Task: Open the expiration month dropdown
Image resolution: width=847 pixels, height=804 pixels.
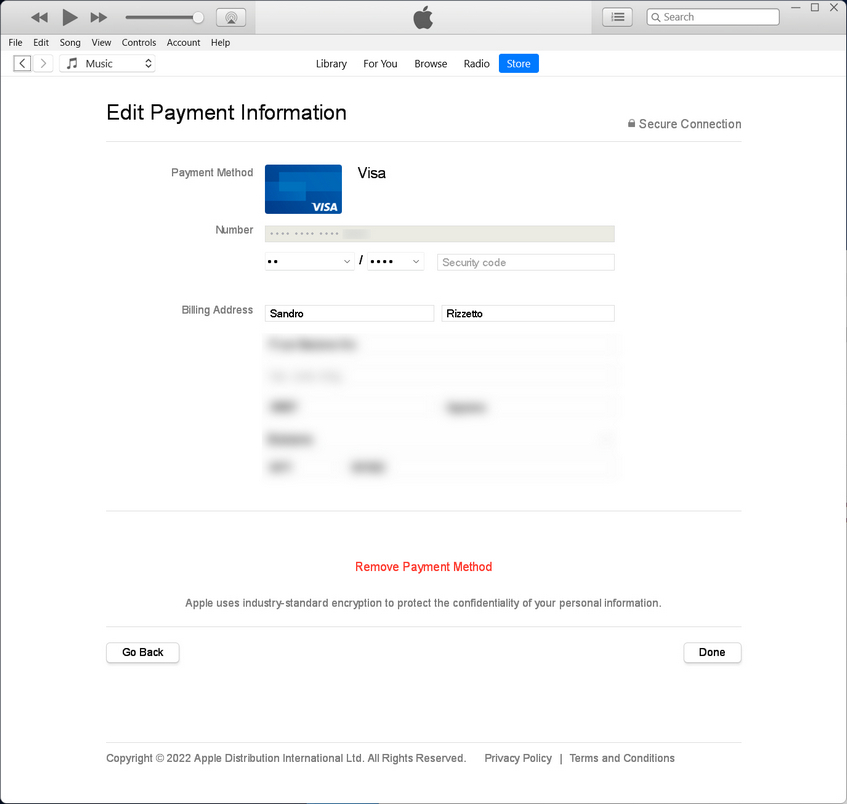Action: pyautogui.click(x=310, y=262)
